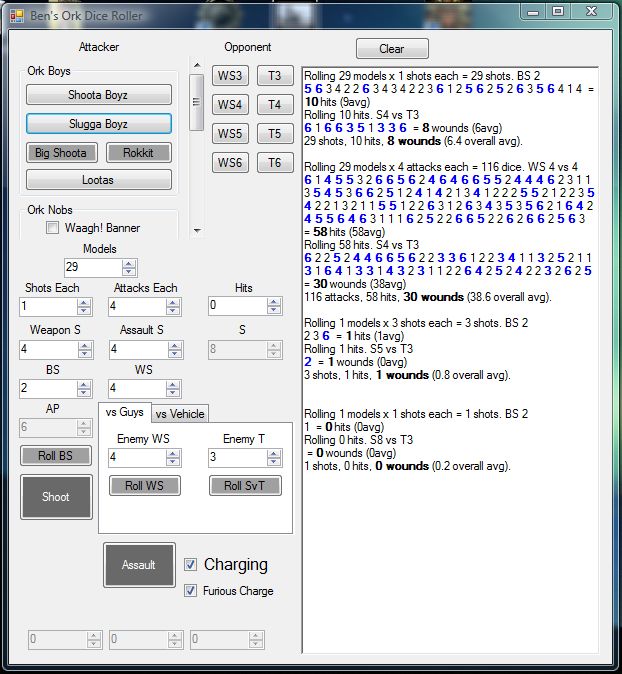Screen dimensions: 622x674
Task: Decrease Enemy WS value
Action: tap(173, 461)
